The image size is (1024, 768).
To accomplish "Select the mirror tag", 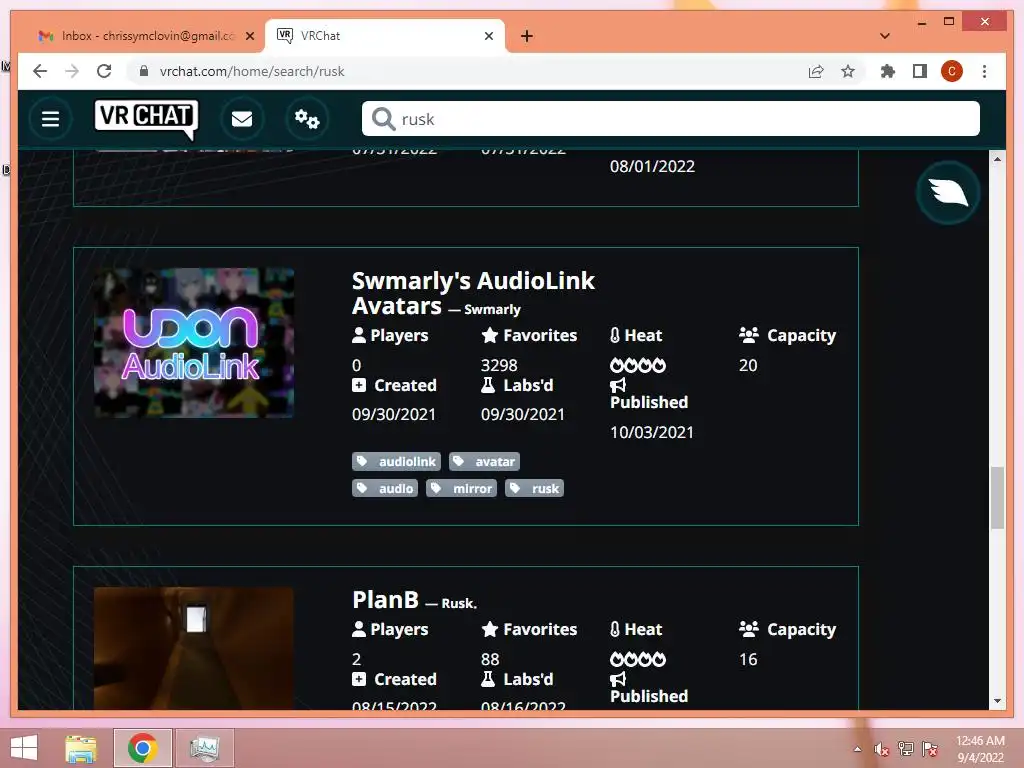I will 461,488.
